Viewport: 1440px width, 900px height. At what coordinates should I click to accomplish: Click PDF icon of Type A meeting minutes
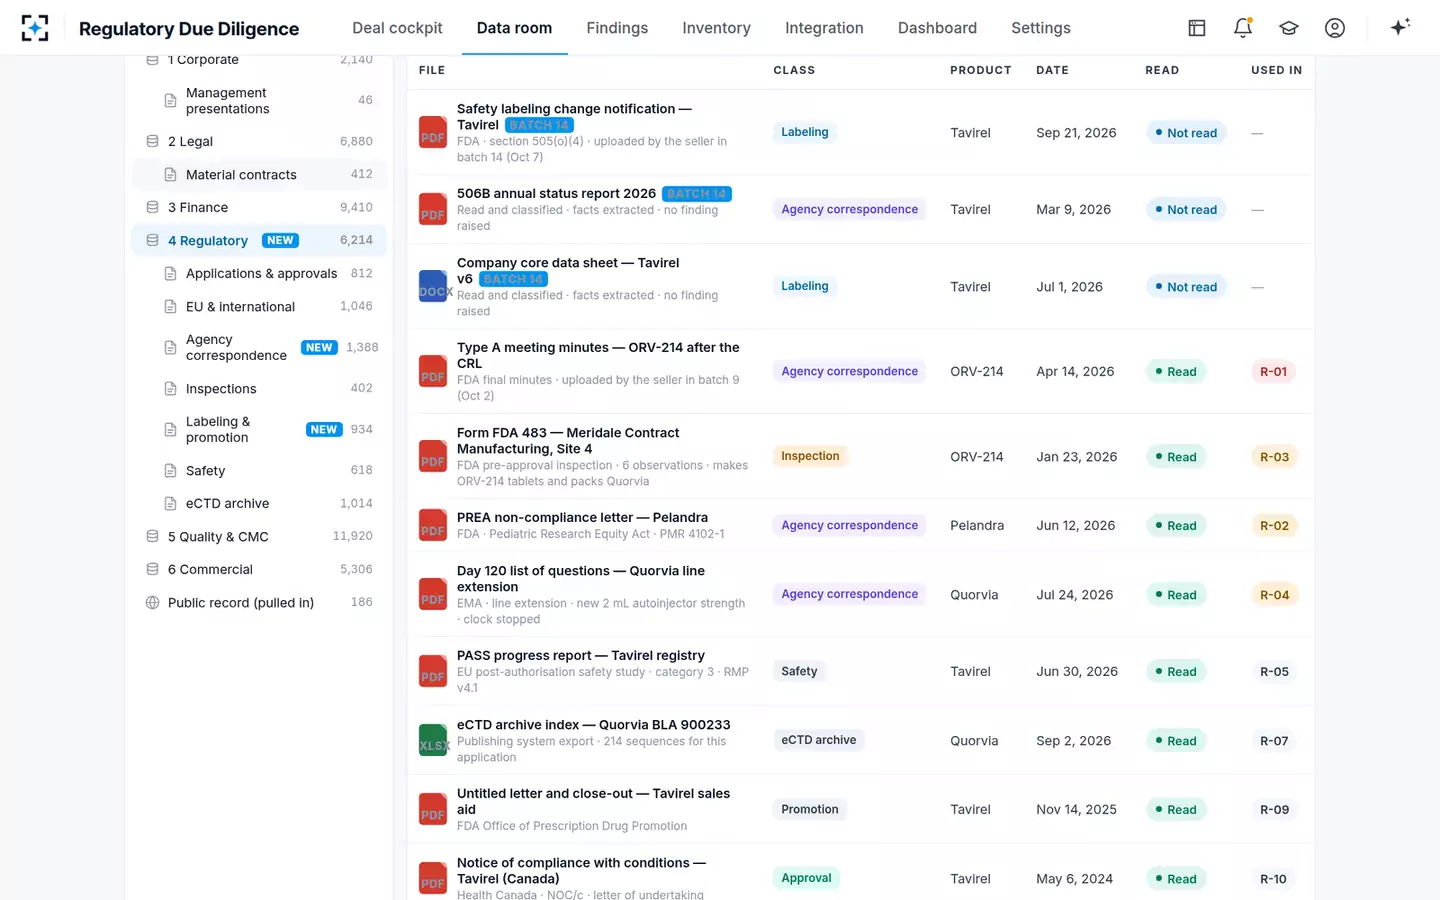(433, 372)
